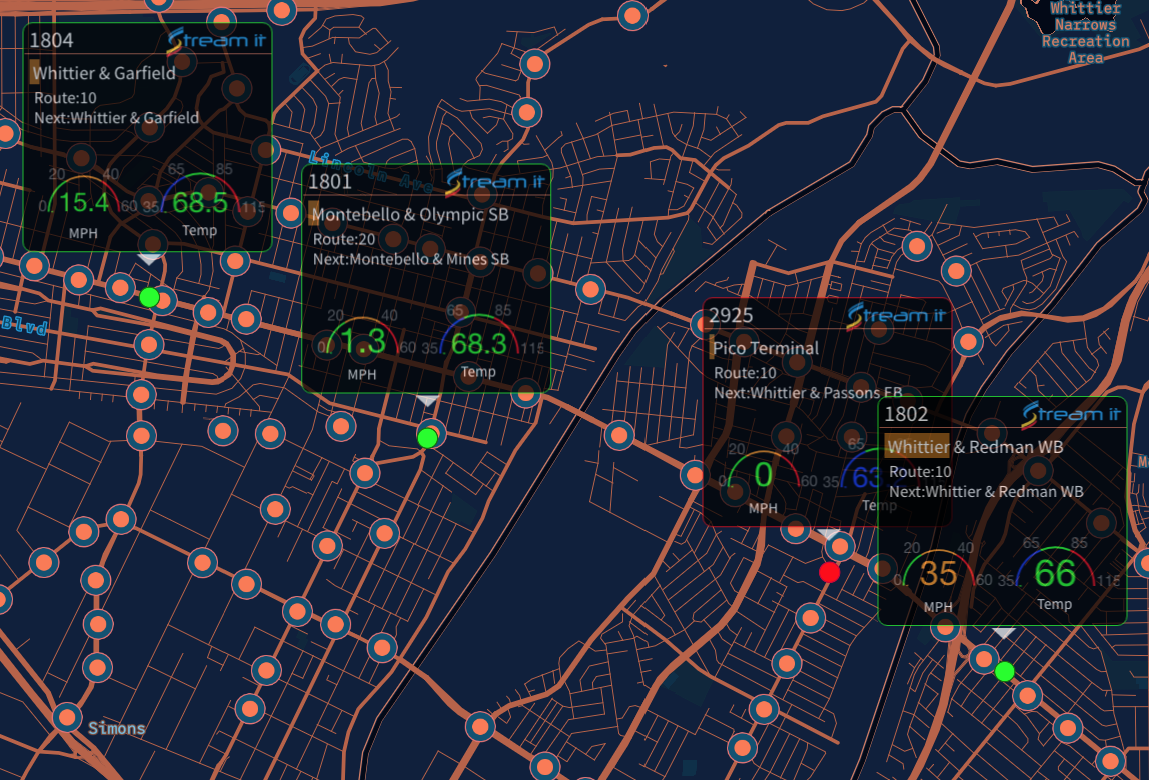Click the stop marker beside the Simons label
The width and height of the screenshot is (1149, 780).
[67, 717]
